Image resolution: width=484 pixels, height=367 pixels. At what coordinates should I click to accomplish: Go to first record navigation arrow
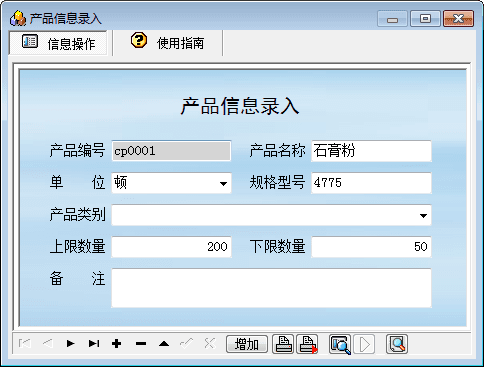(x=25, y=343)
